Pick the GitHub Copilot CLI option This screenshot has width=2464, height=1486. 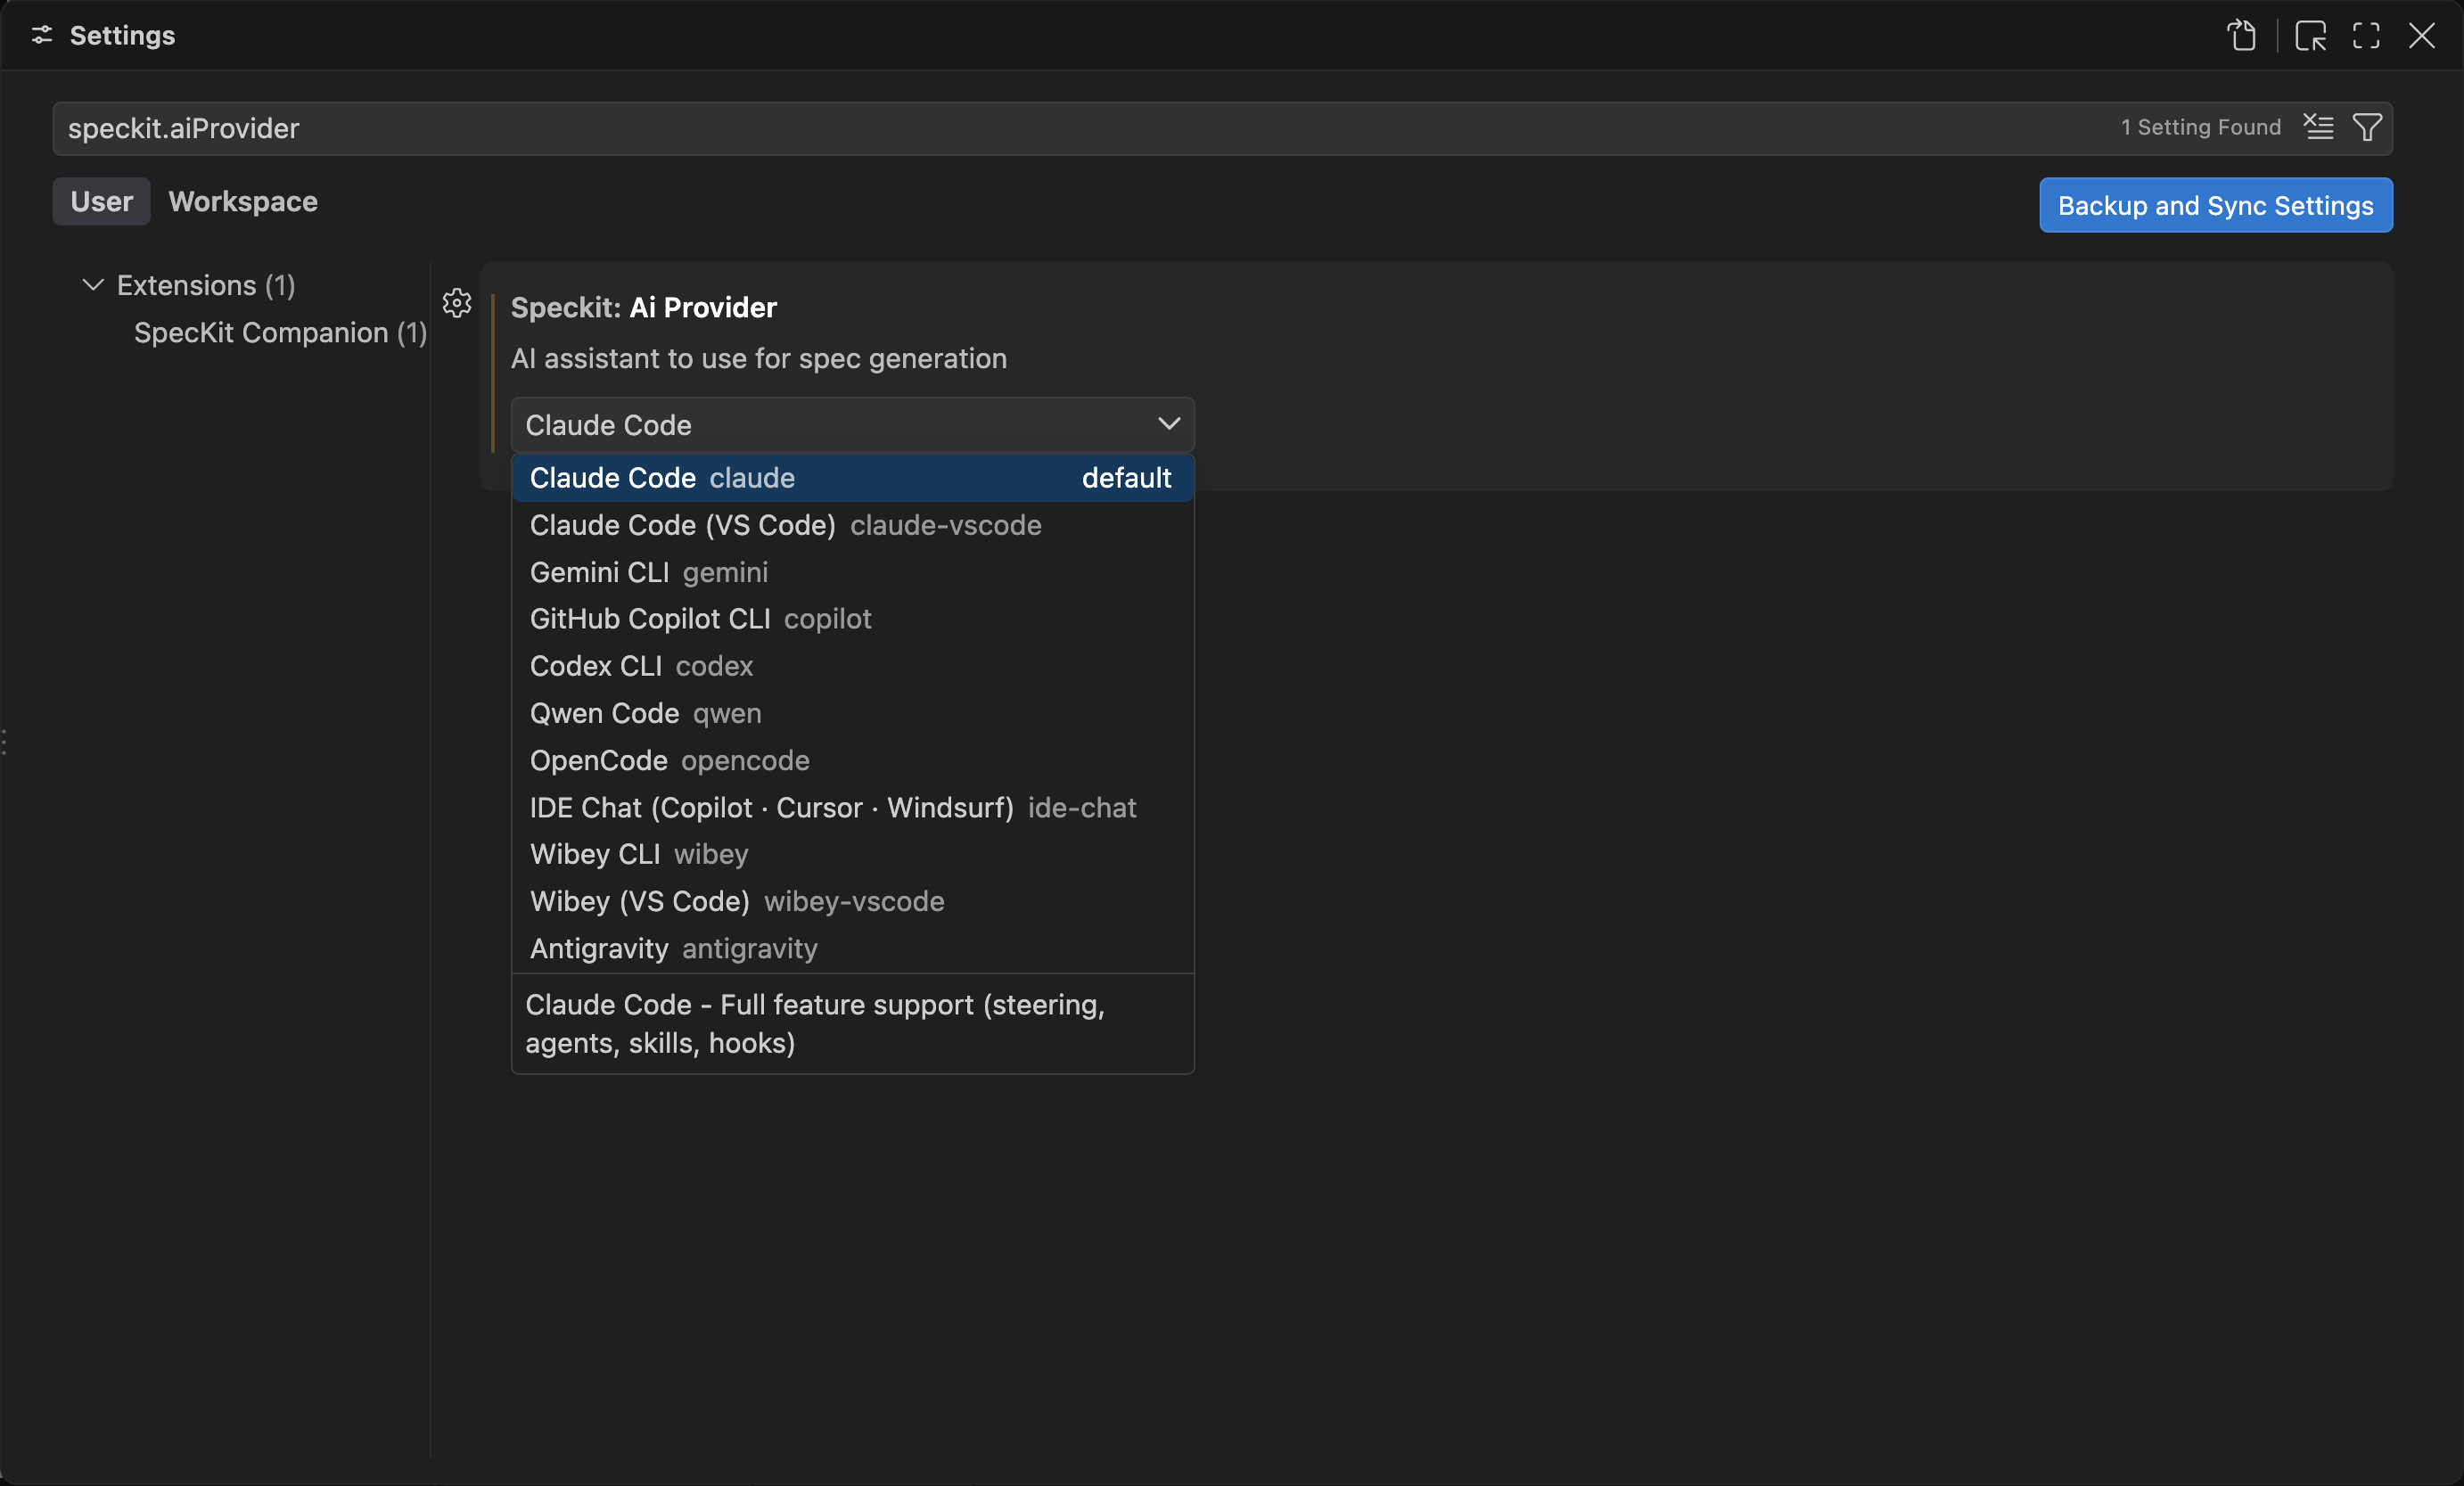point(852,619)
